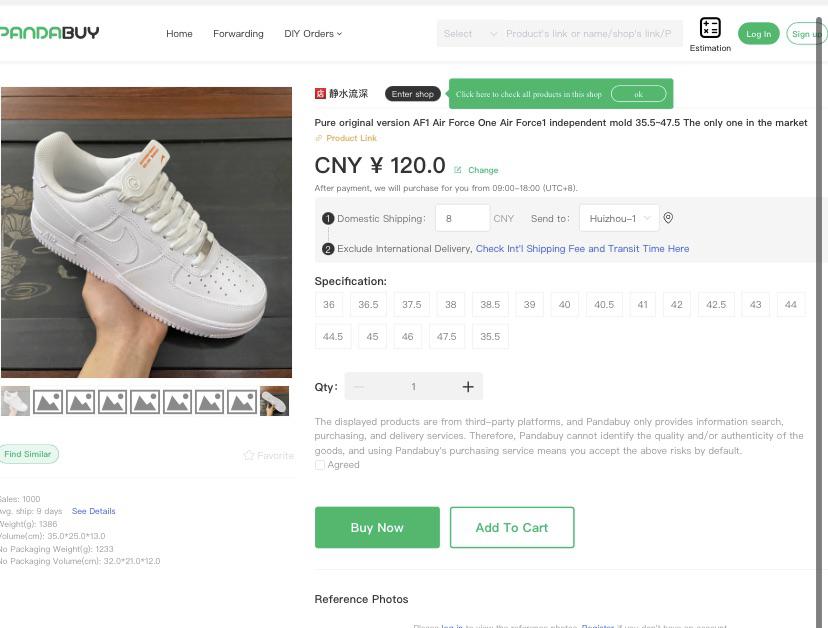Viewport: 828px width, 628px height.
Task: Navigate to Home
Action: click(x=179, y=33)
